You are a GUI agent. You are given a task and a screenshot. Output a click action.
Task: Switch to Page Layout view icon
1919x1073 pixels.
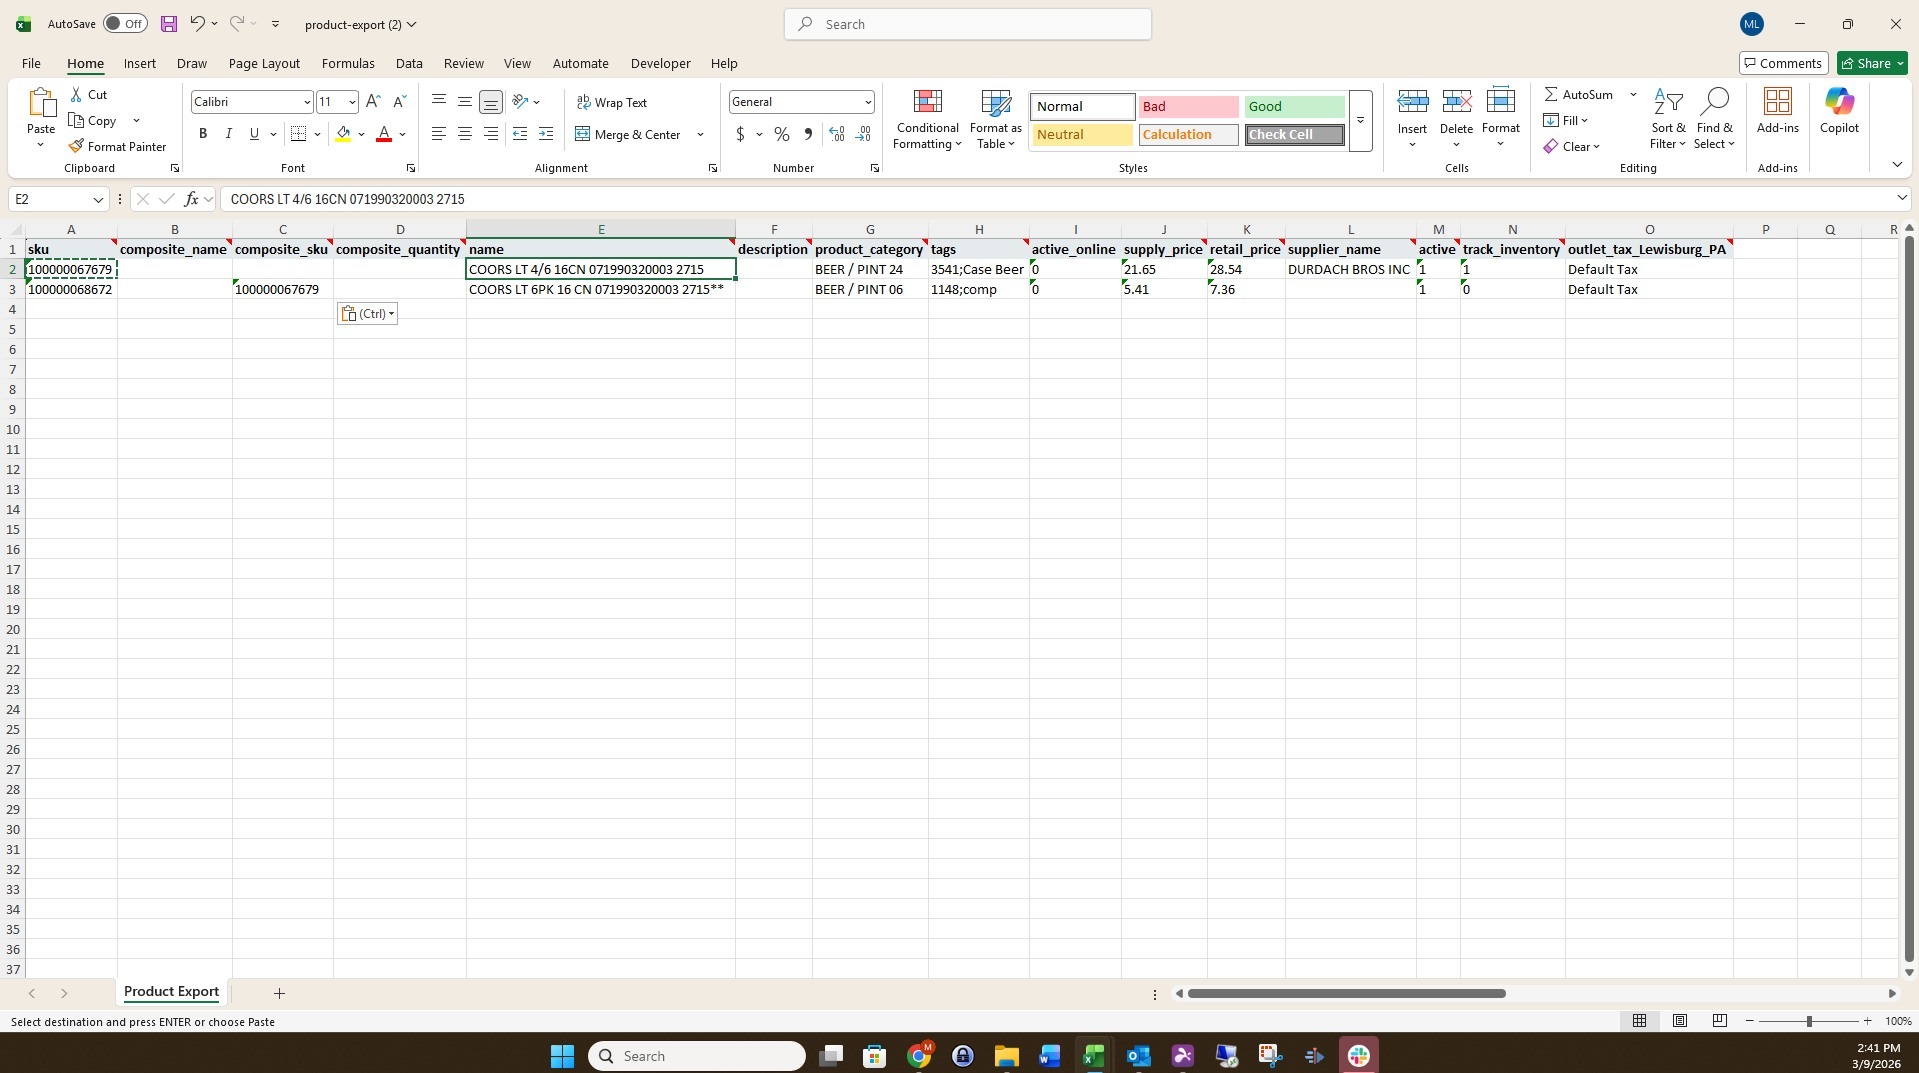(1680, 1021)
